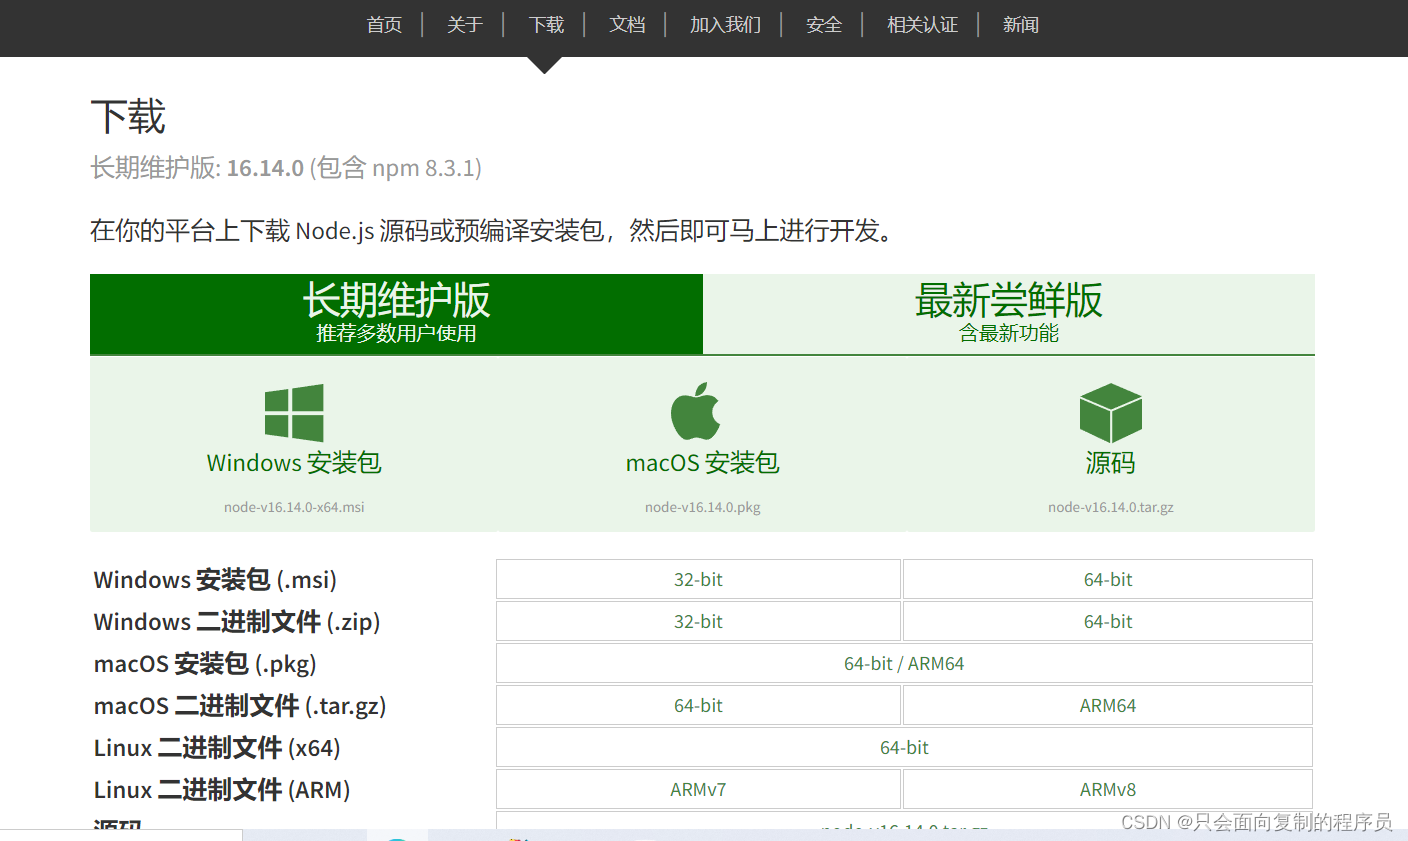Click the 源码 download link

pos(1110,463)
